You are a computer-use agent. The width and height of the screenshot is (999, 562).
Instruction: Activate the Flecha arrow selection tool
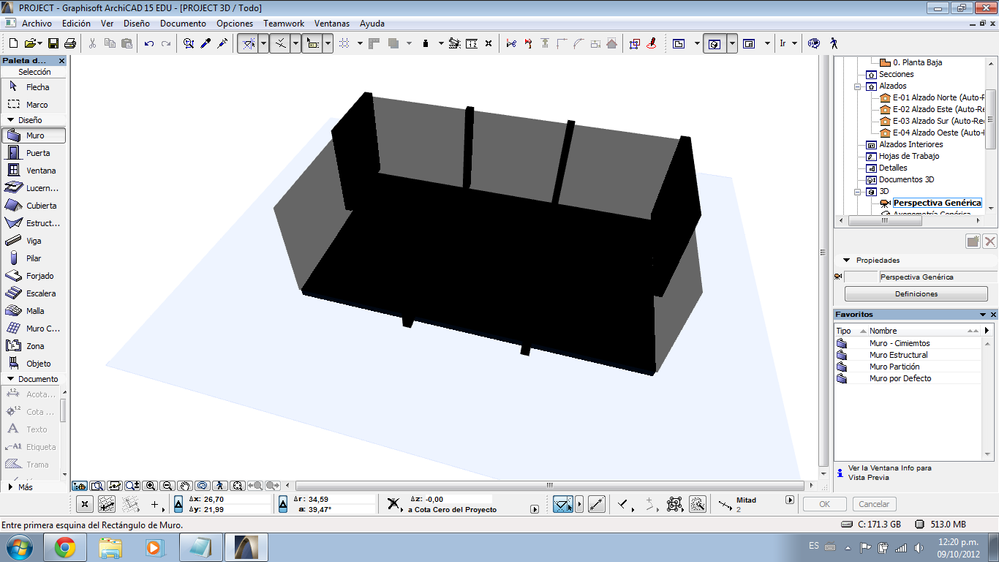(34, 87)
